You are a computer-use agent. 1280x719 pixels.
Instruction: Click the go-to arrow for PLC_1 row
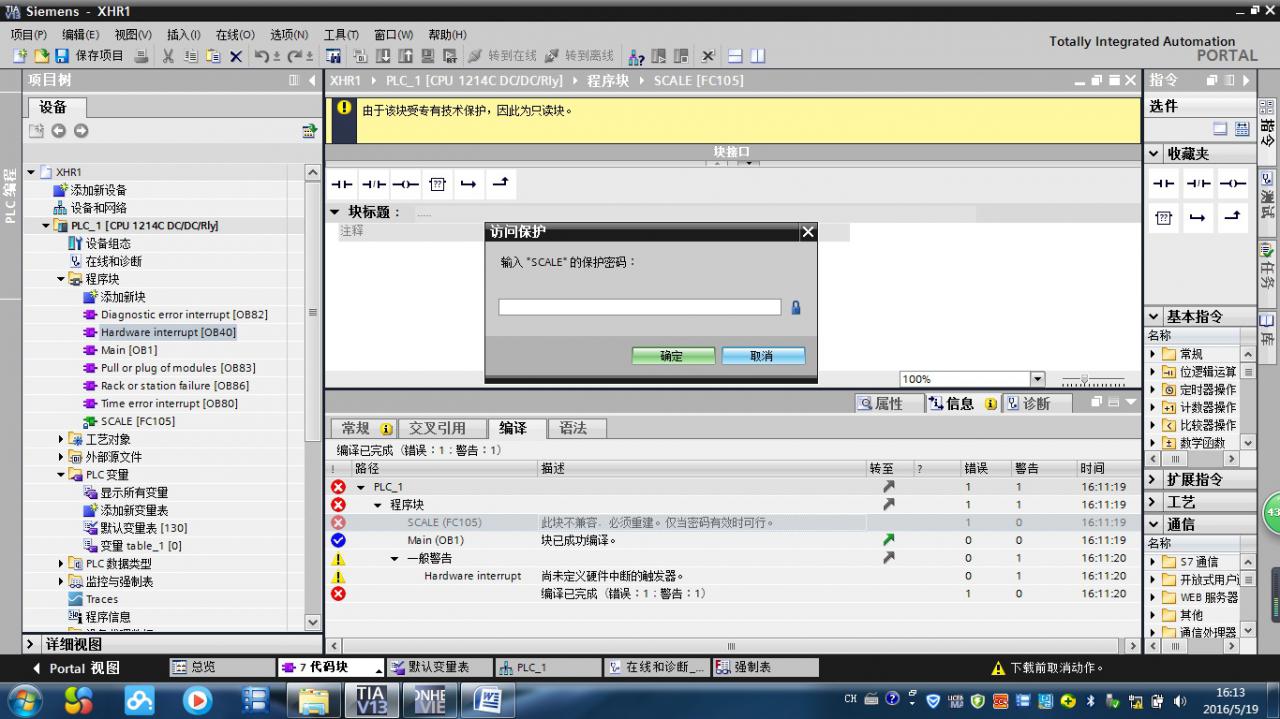click(x=888, y=487)
